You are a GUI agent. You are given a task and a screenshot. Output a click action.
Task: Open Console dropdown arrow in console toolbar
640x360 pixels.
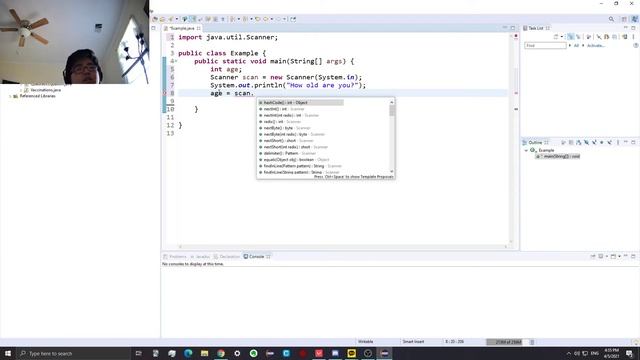point(619,256)
